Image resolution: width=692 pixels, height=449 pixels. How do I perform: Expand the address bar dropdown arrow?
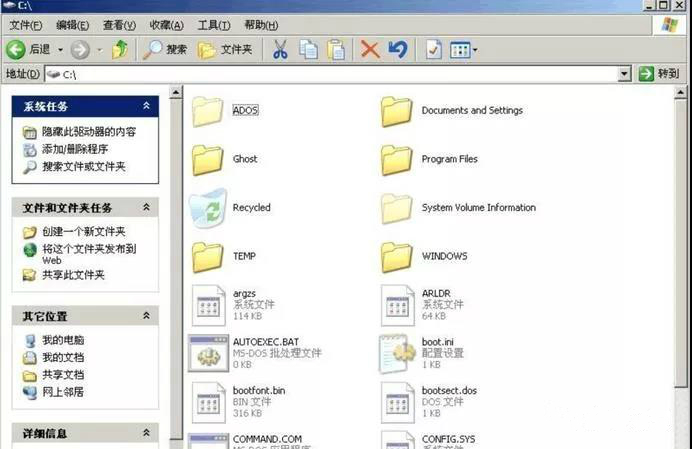coord(624,74)
